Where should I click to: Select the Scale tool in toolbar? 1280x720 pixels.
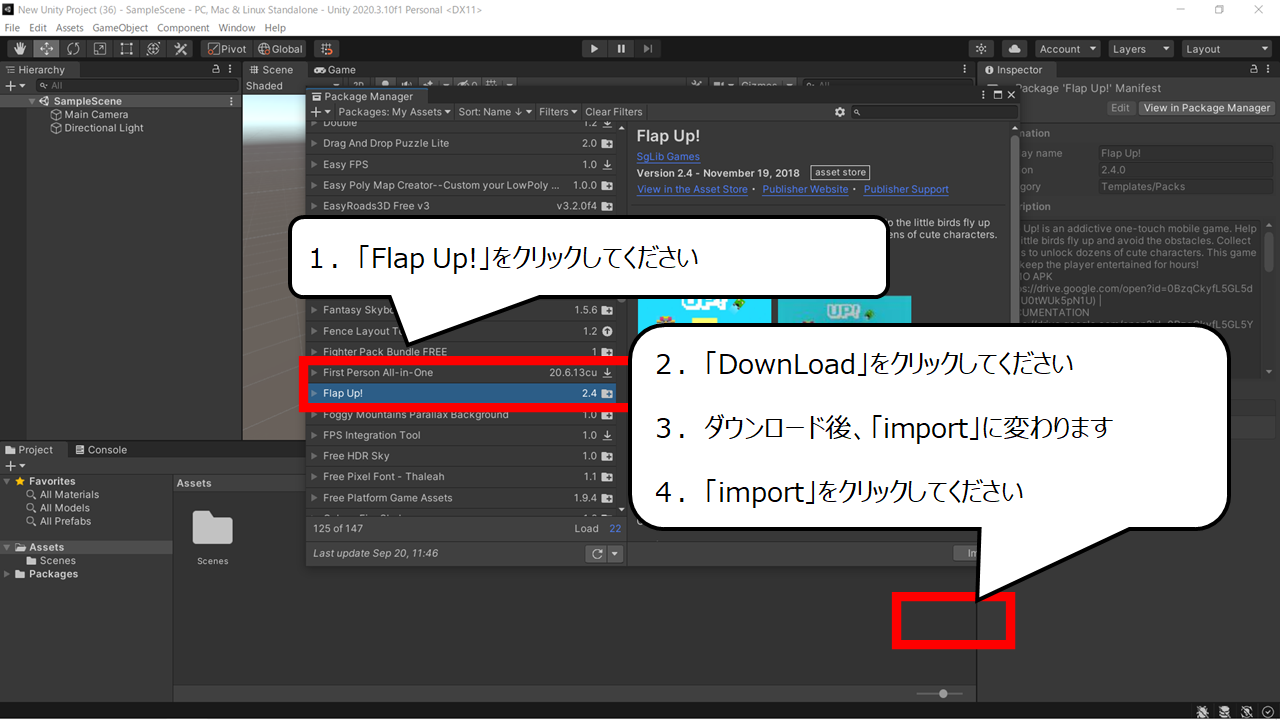tap(100, 48)
